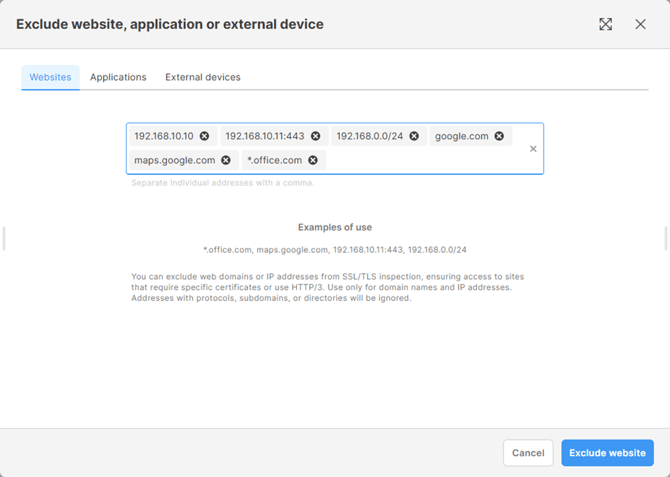Close the exclusion dialog
Image resolution: width=670 pixels, height=477 pixels.
pyautogui.click(x=641, y=24)
